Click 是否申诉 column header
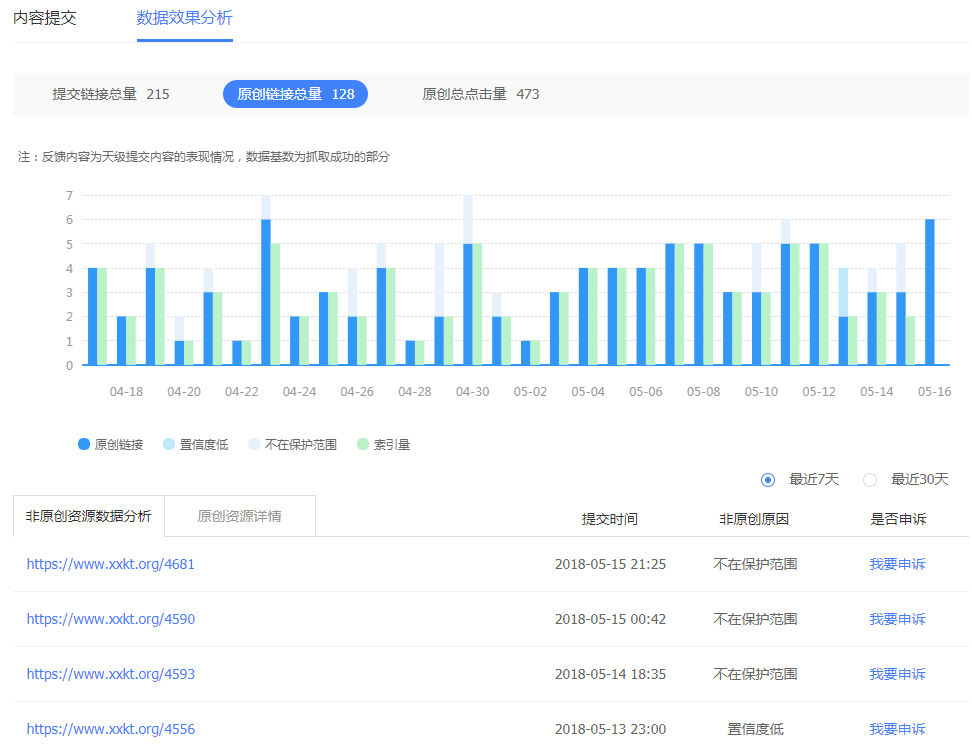The height and width of the screenshot is (753, 972). [x=898, y=519]
